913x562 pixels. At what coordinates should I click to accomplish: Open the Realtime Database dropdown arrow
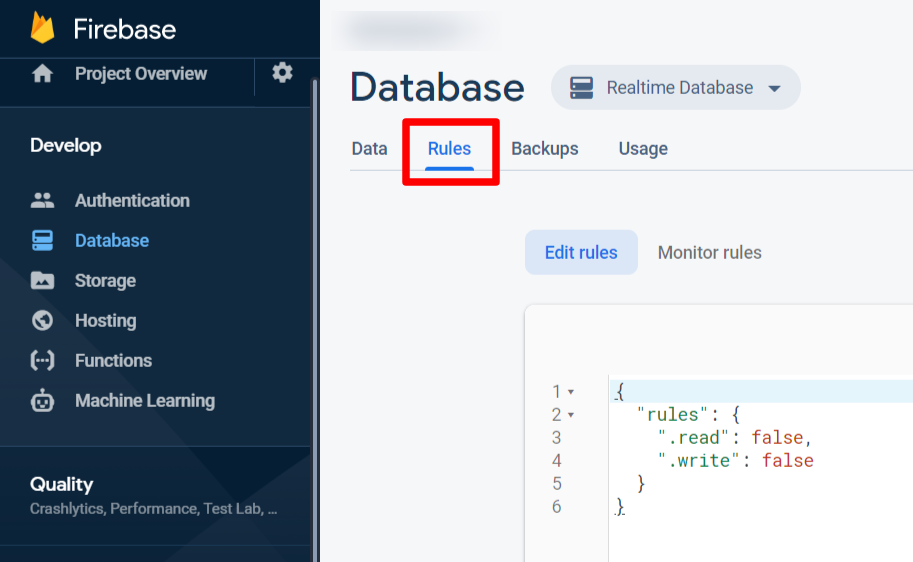pyautogui.click(x=774, y=89)
